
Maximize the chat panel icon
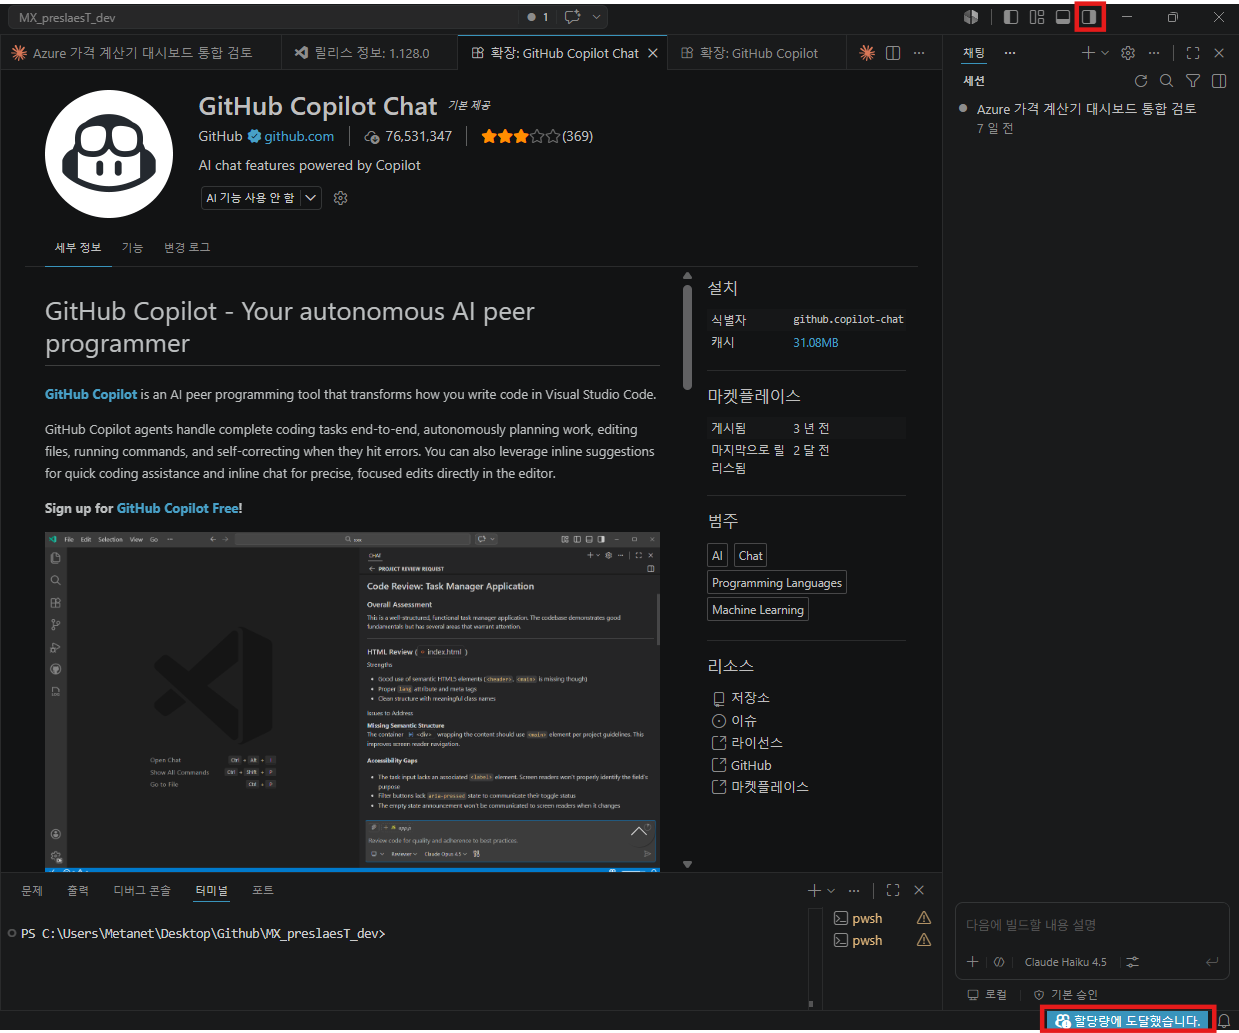1193,53
